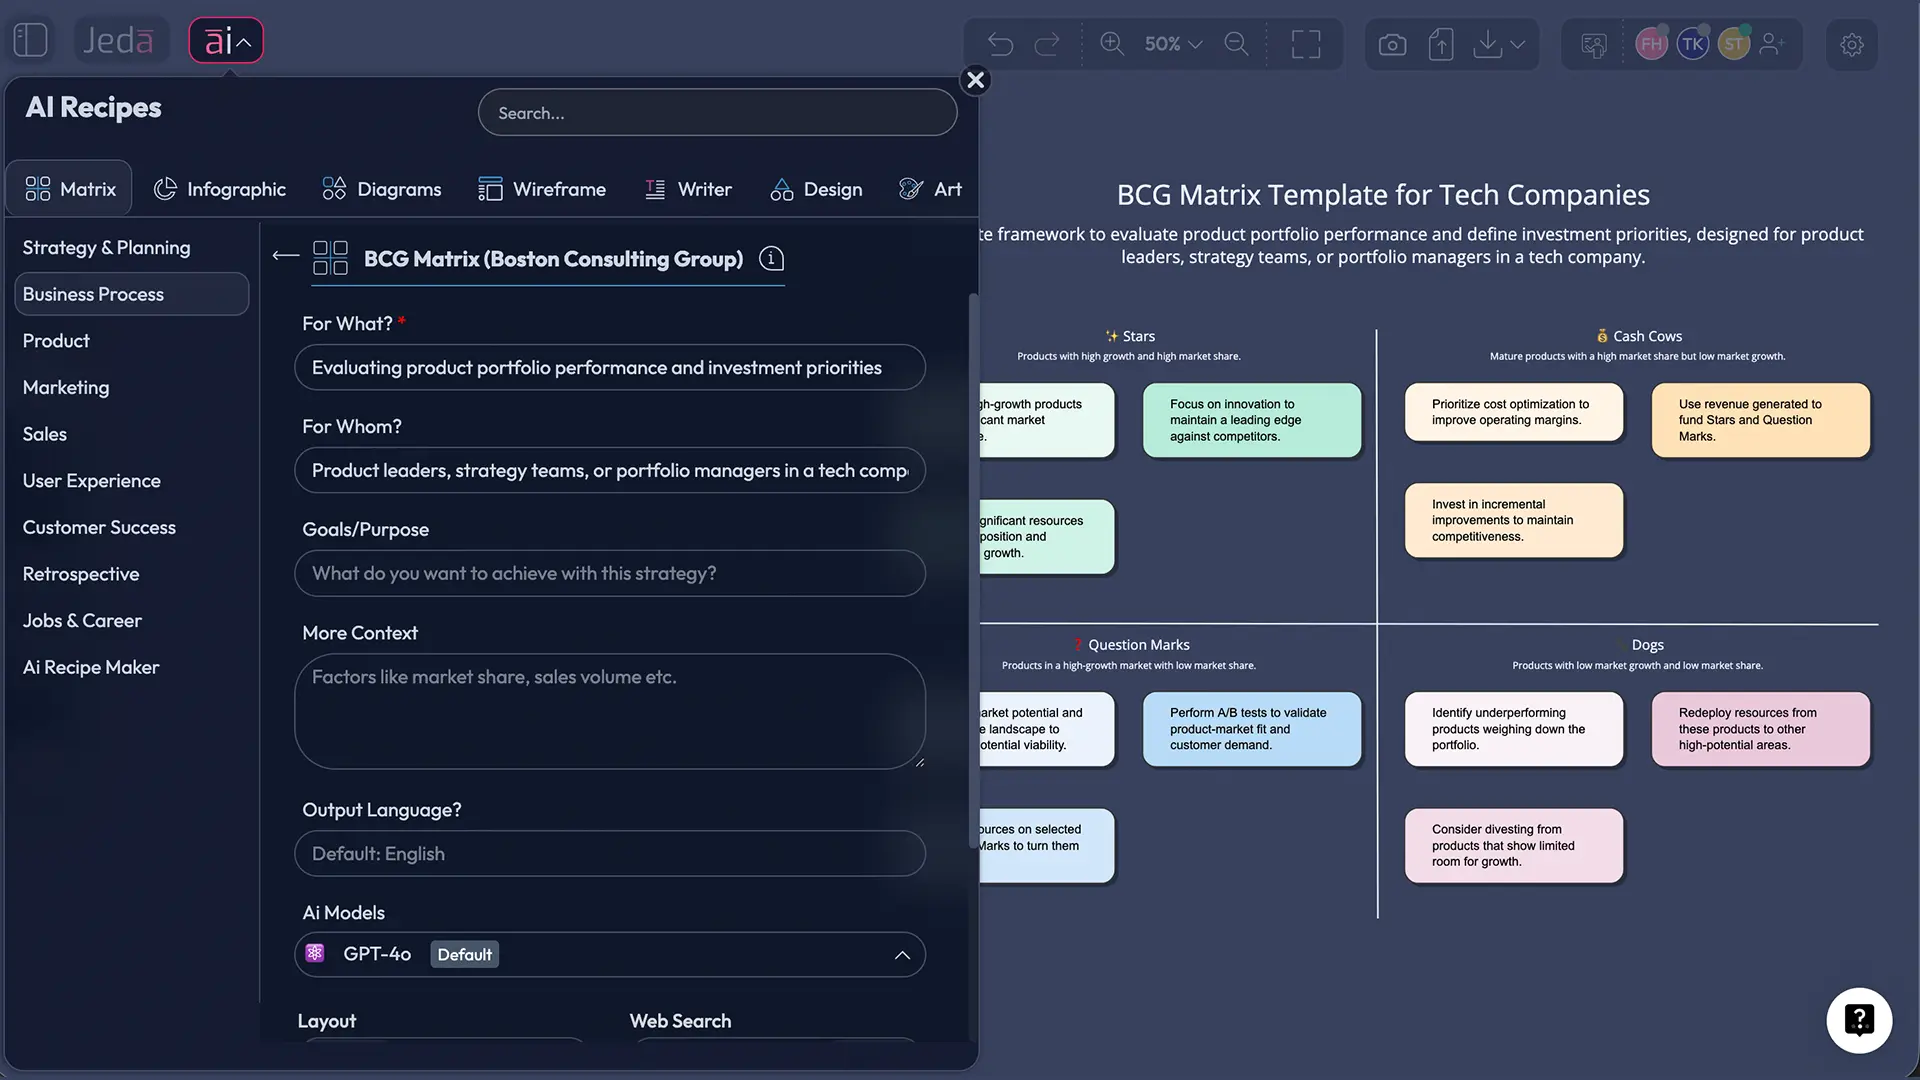Open Ai Recipe Maker

90,667
